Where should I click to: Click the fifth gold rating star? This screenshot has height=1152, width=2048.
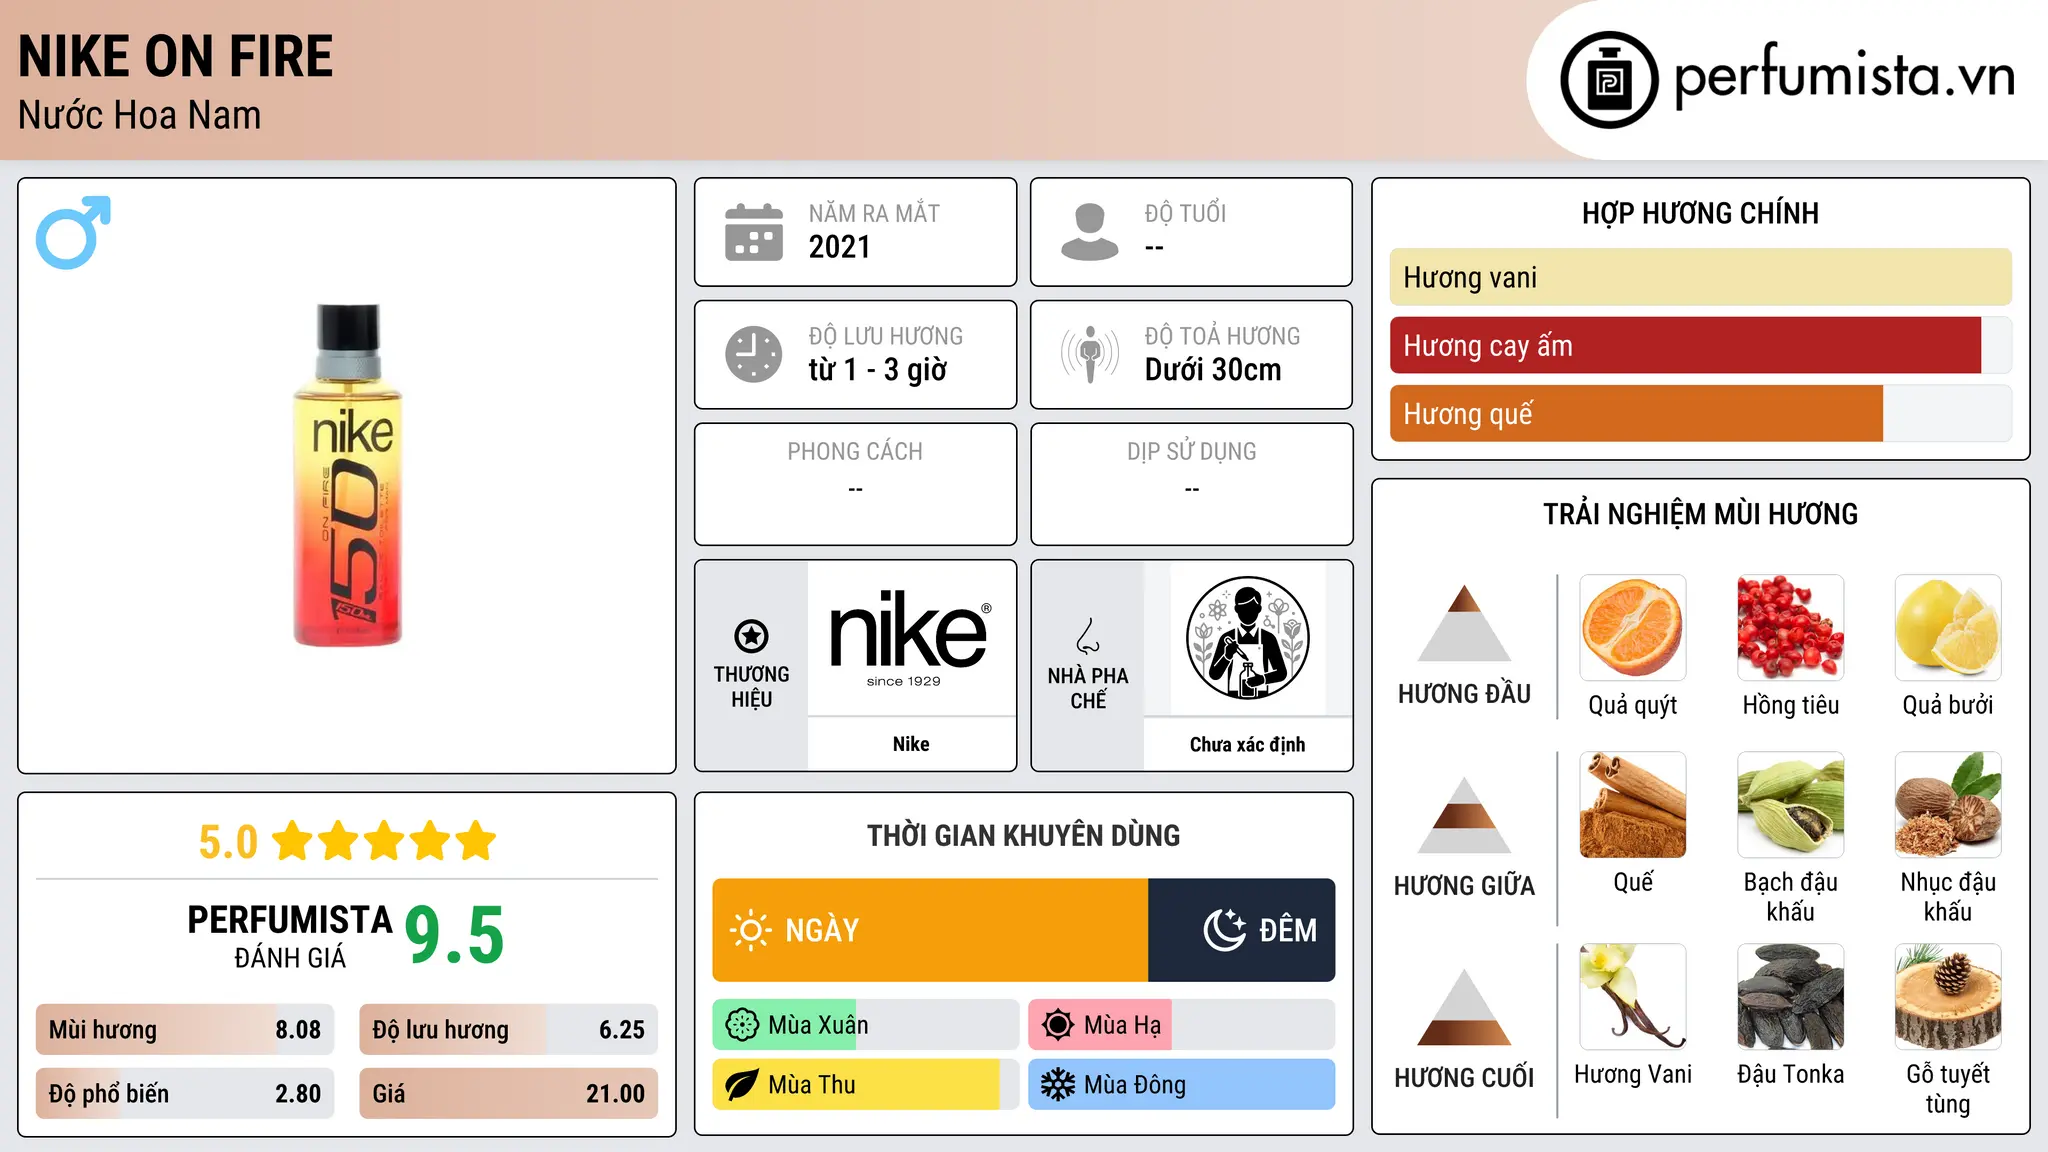(476, 841)
